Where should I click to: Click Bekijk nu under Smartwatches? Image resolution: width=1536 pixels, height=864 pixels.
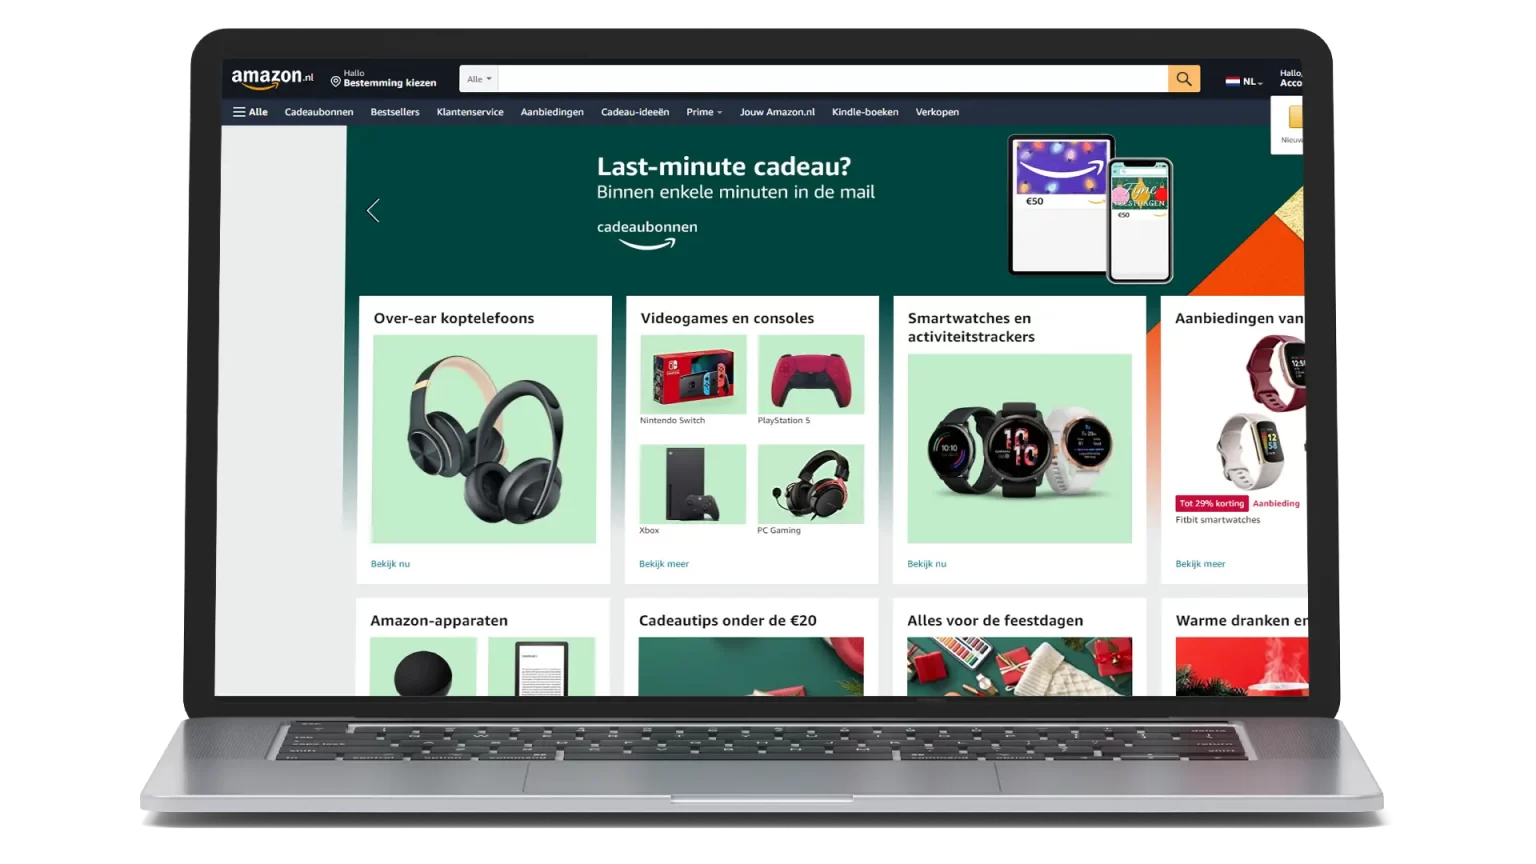927,564
